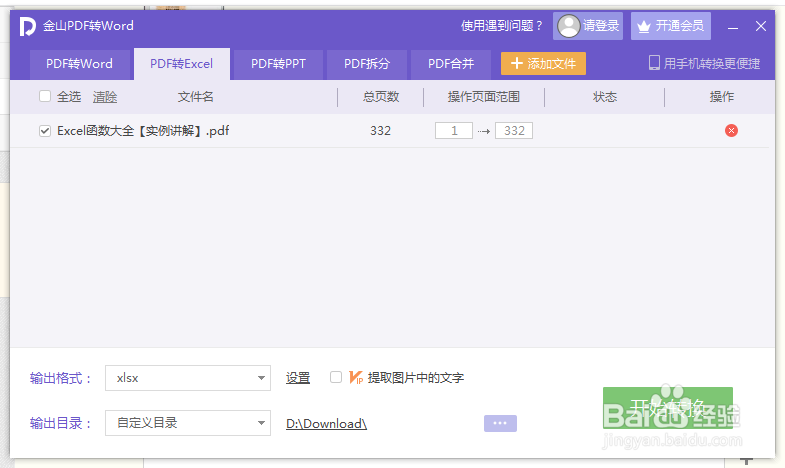Screen dimensions: 785x468
Task: Click the green 开始转换 button
Action: (668, 408)
